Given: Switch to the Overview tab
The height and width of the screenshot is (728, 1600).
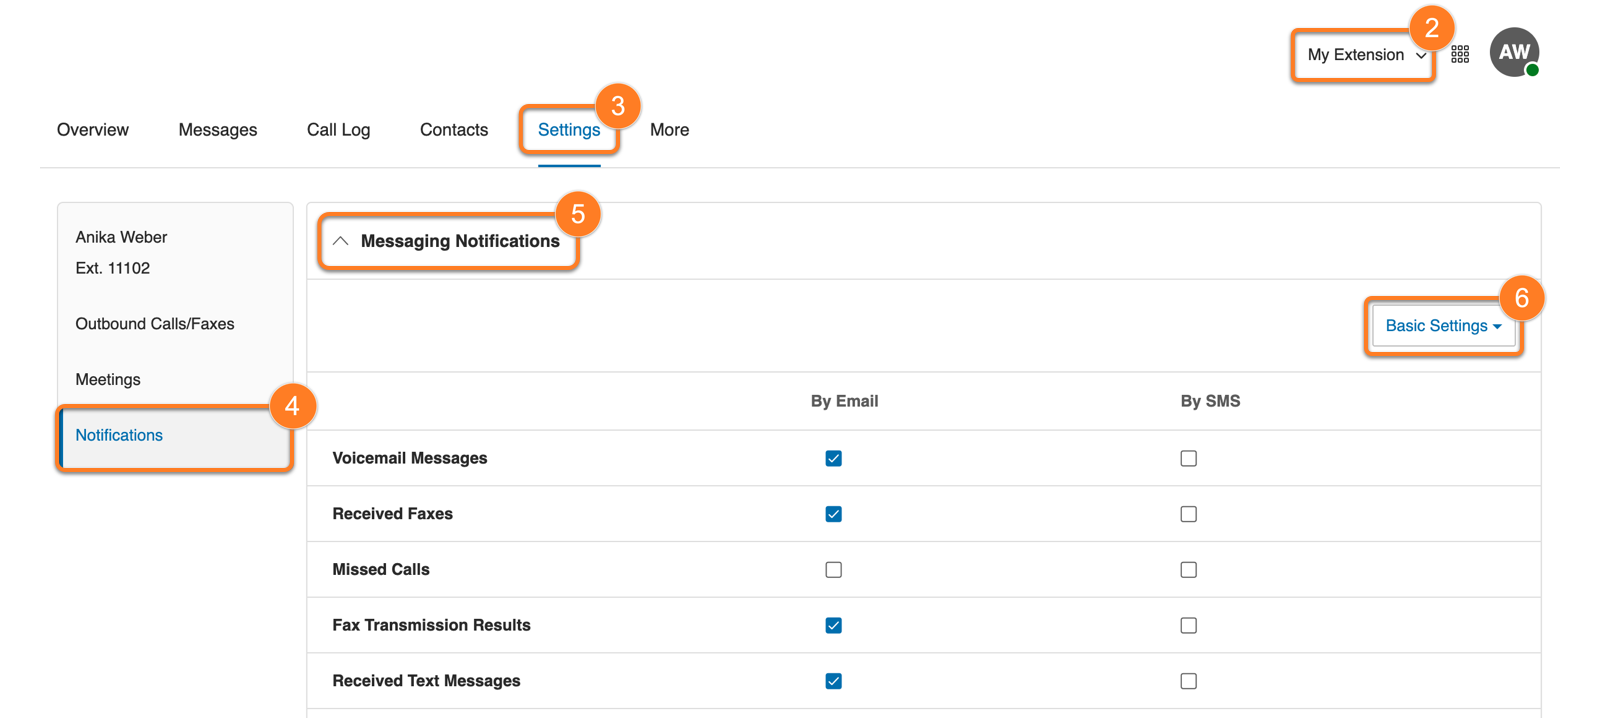Looking at the screenshot, I should click(x=93, y=130).
